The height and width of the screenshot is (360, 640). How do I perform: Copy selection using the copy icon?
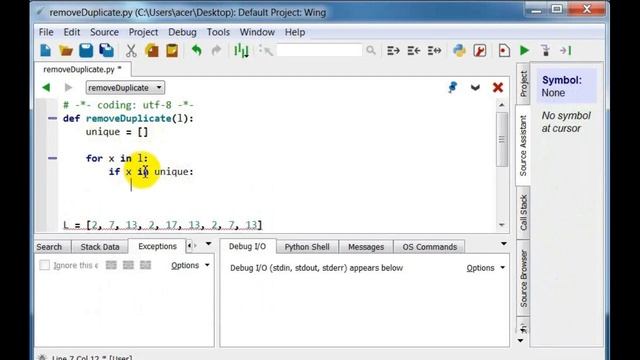[x=152, y=51]
